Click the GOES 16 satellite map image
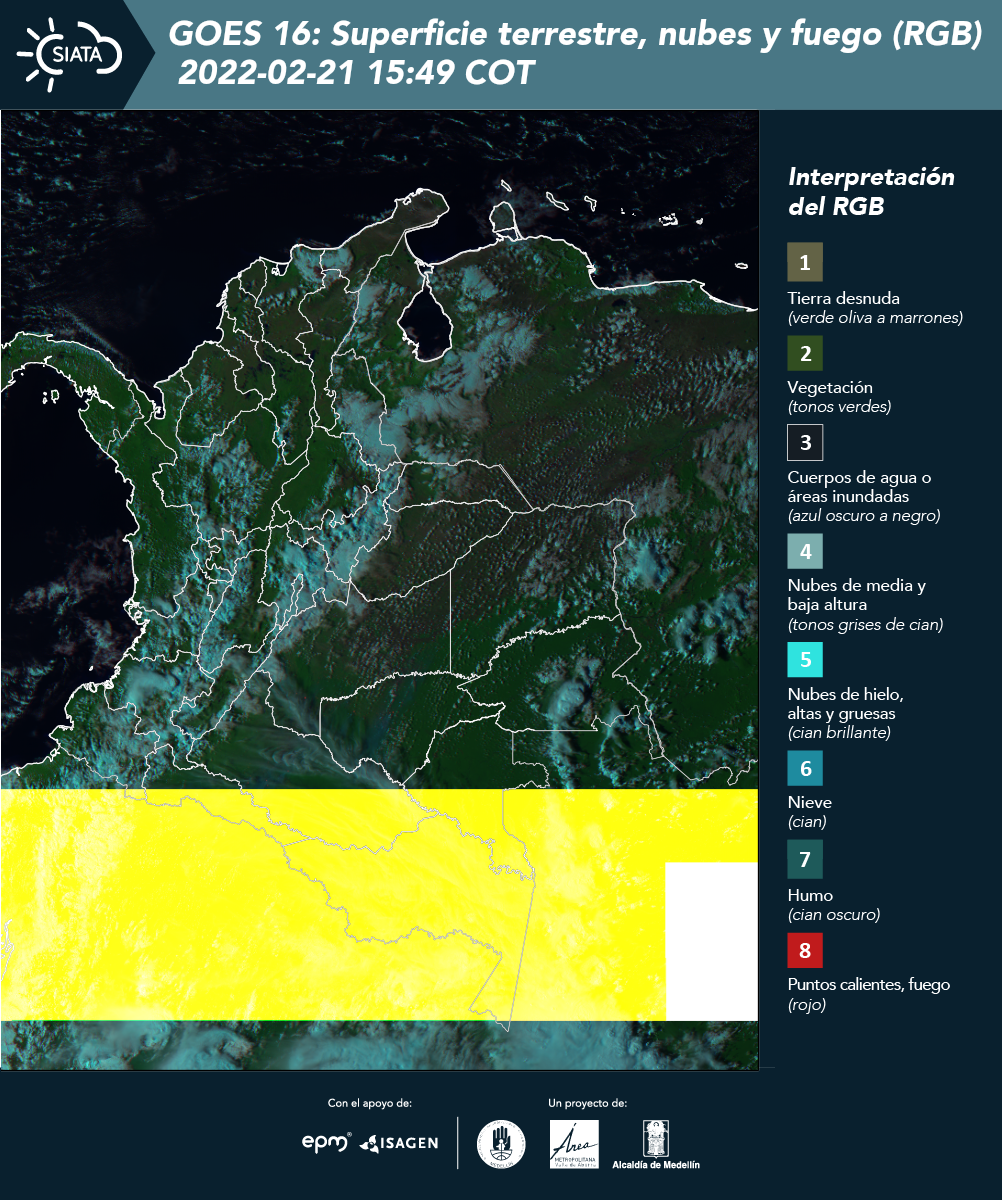 click(x=380, y=590)
